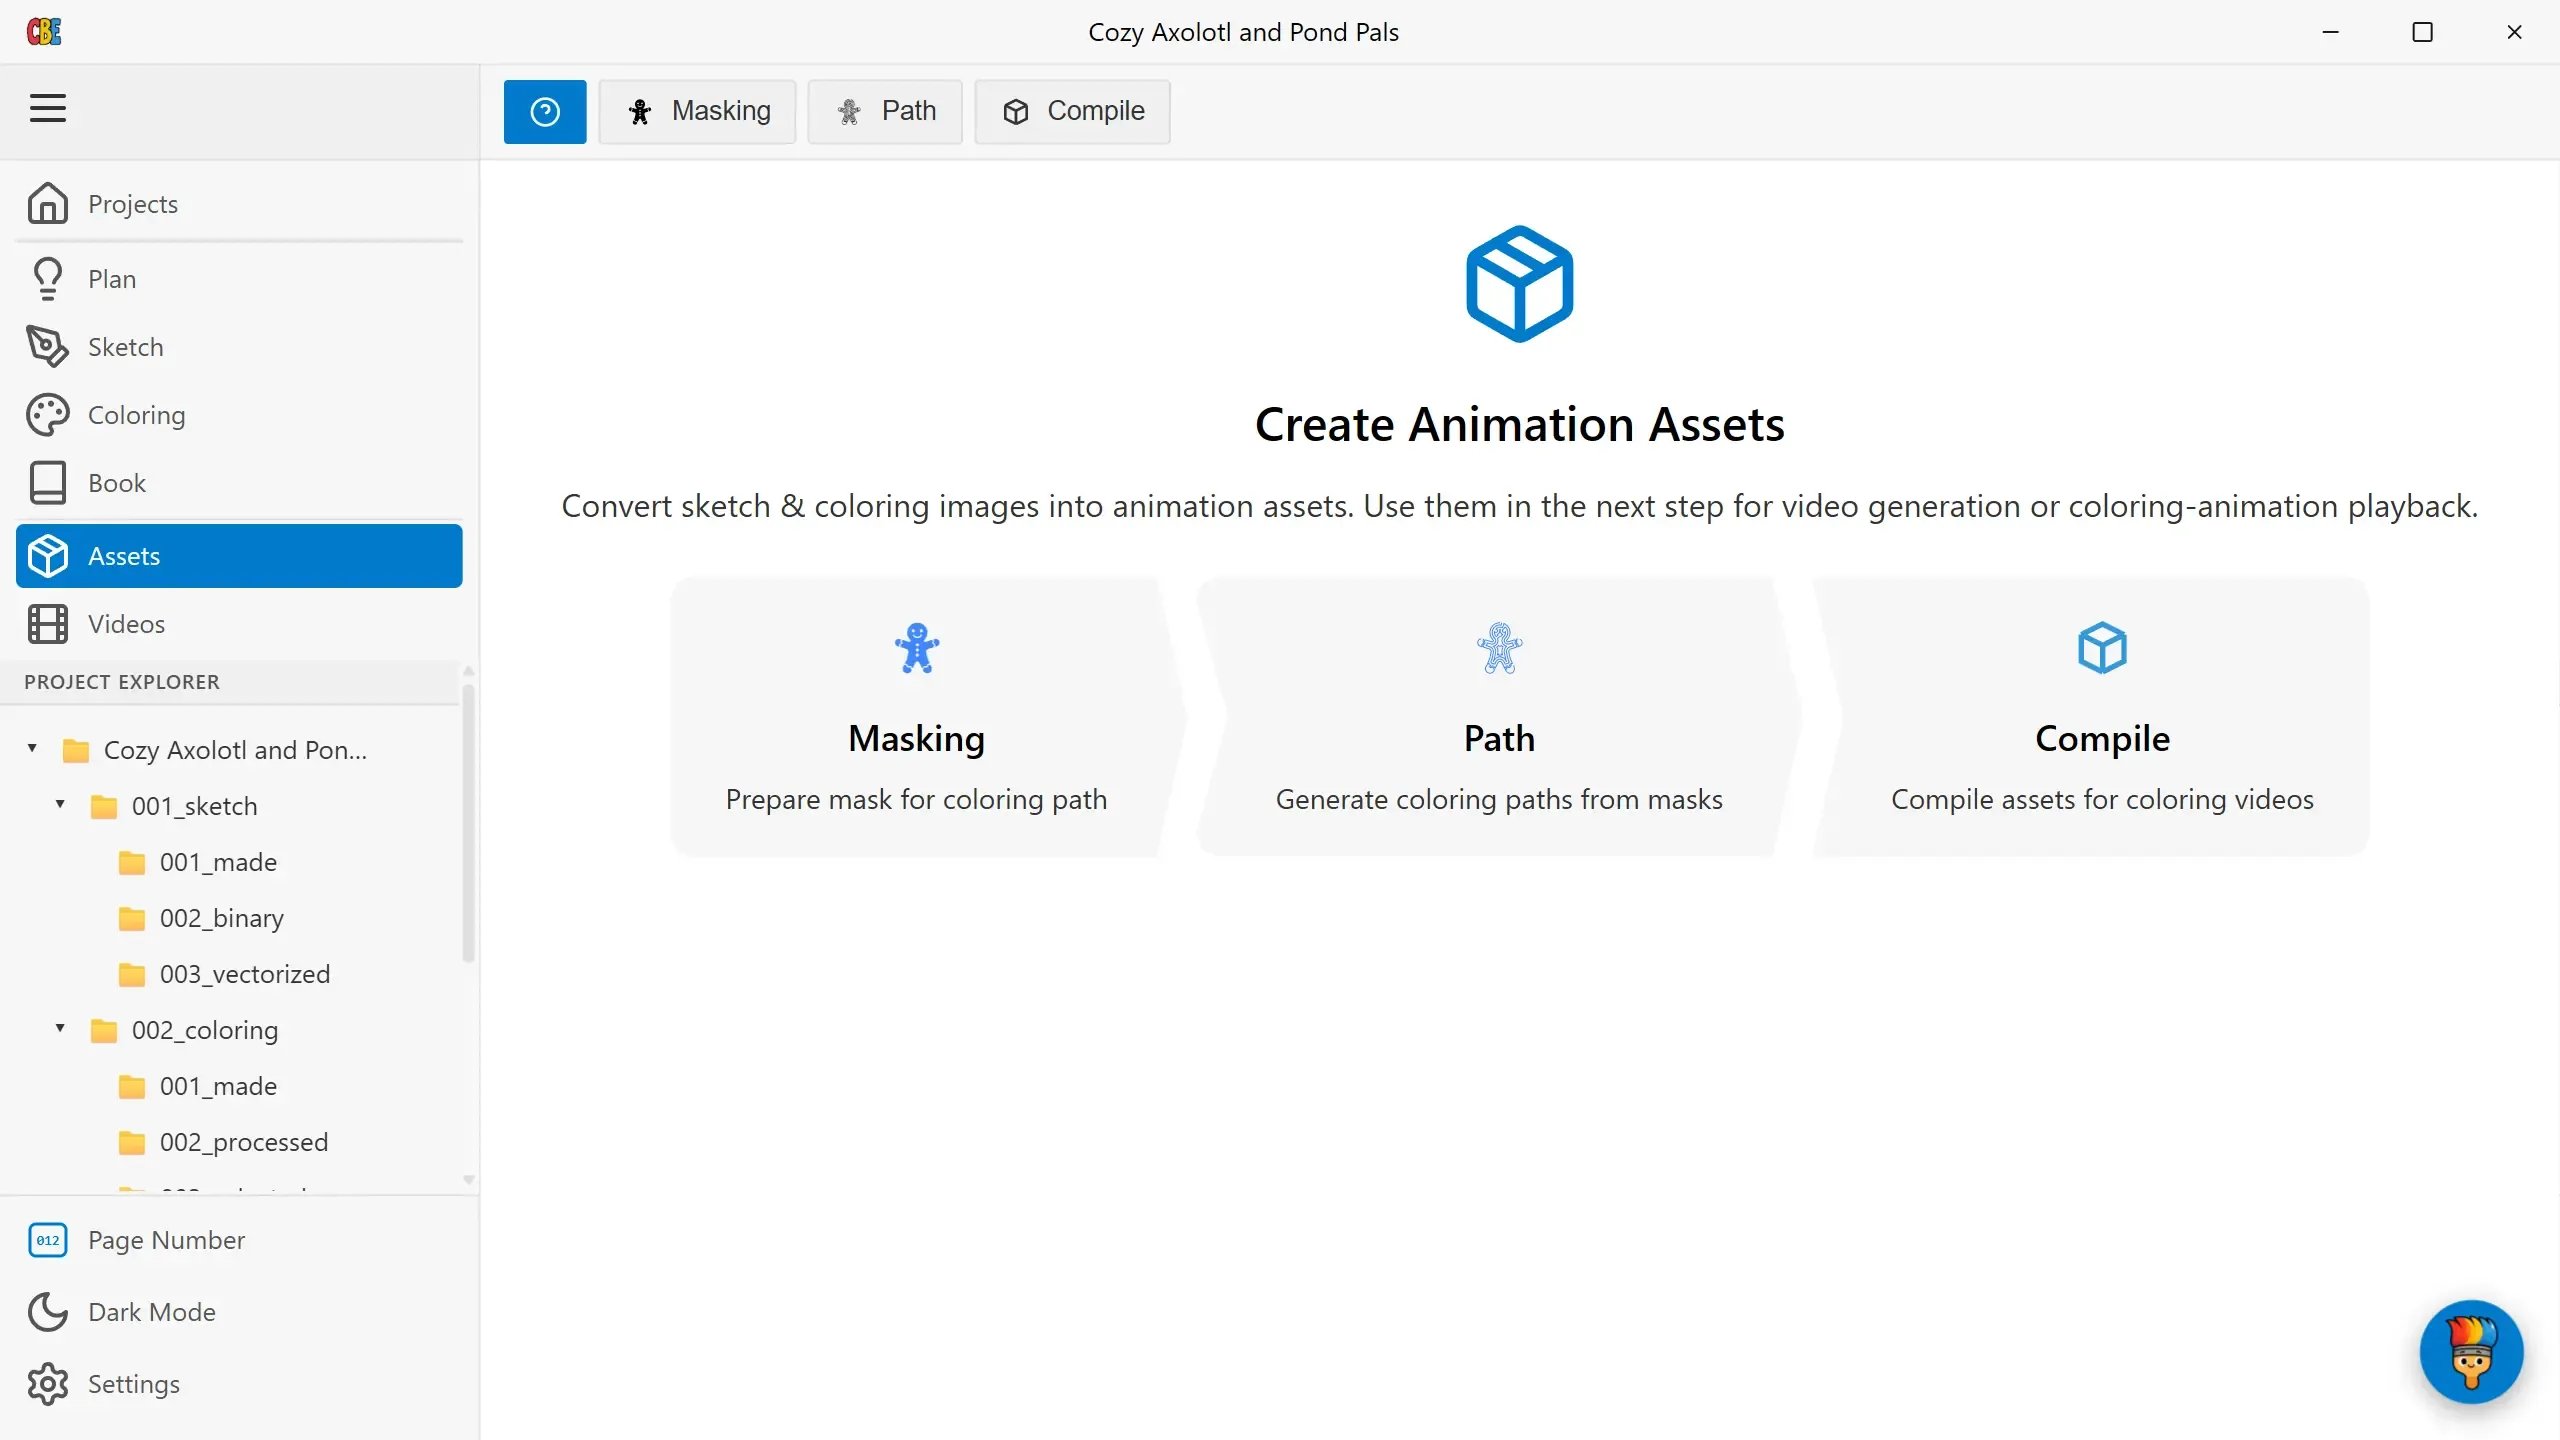Viewport: 2560px width, 1440px height.
Task: Click the Project Explorer scrollbar thumb
Action: pyautogui.click(x=468, y=822)
